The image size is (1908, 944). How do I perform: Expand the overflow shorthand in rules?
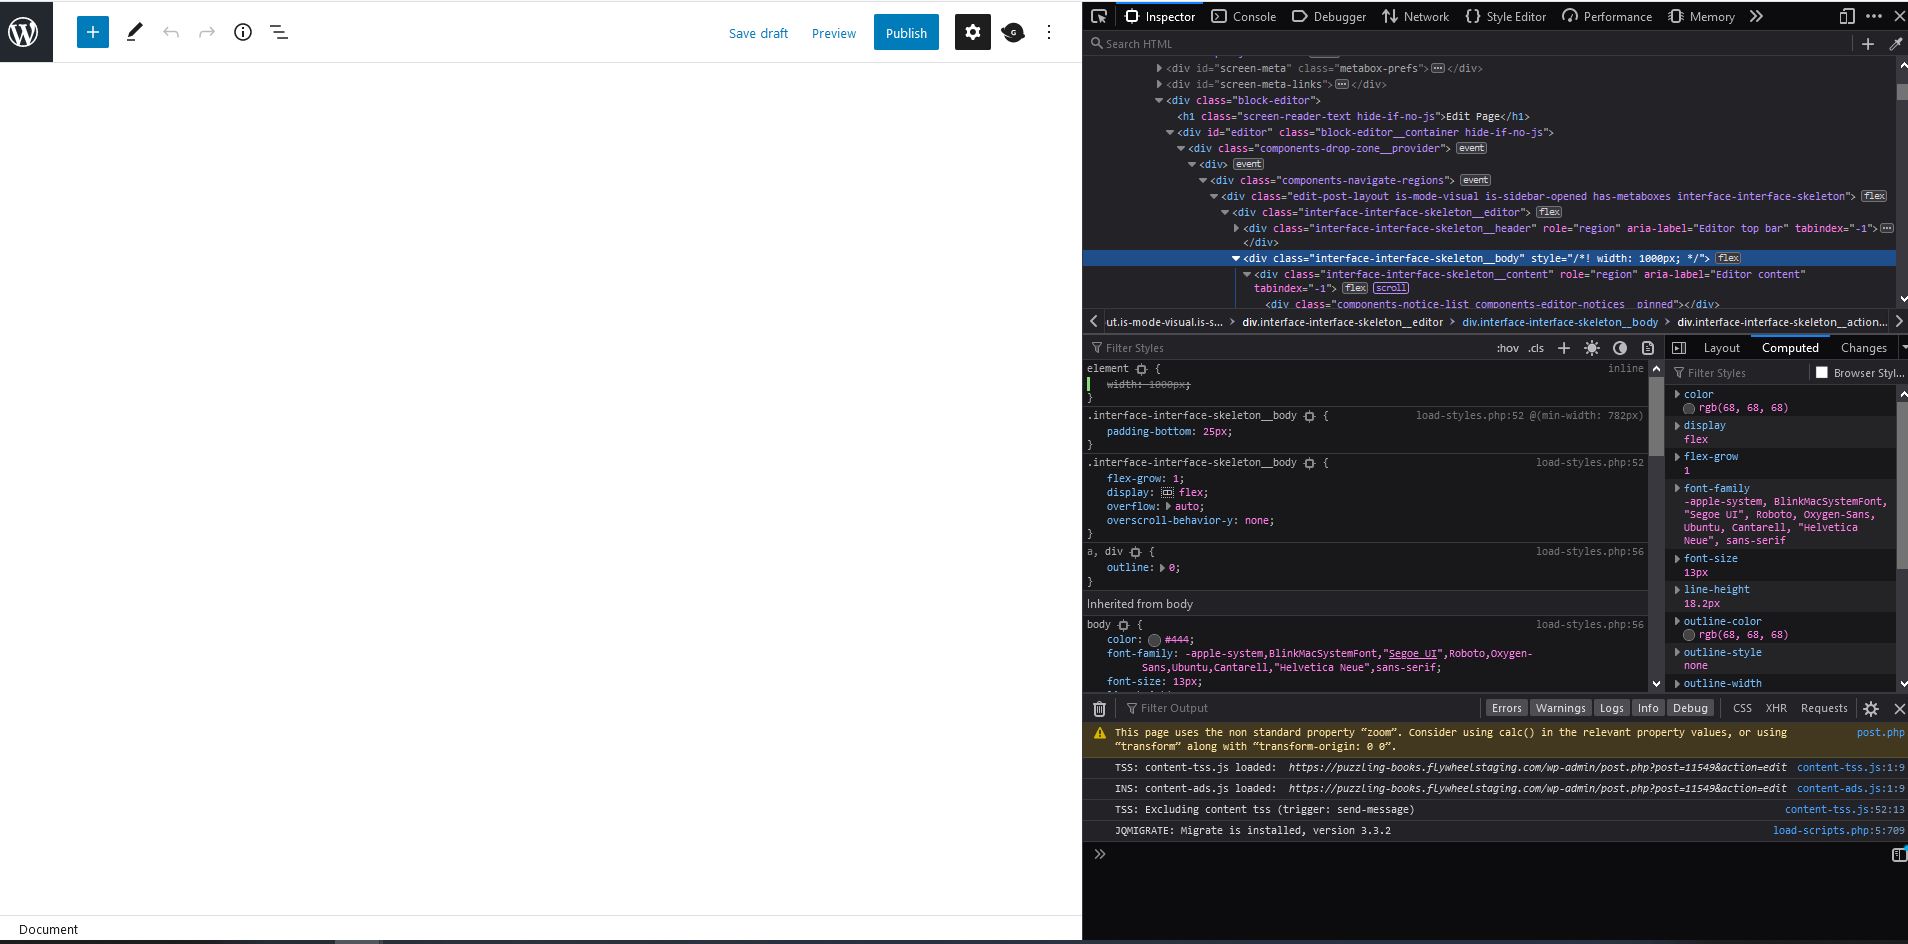point(1168,506)
